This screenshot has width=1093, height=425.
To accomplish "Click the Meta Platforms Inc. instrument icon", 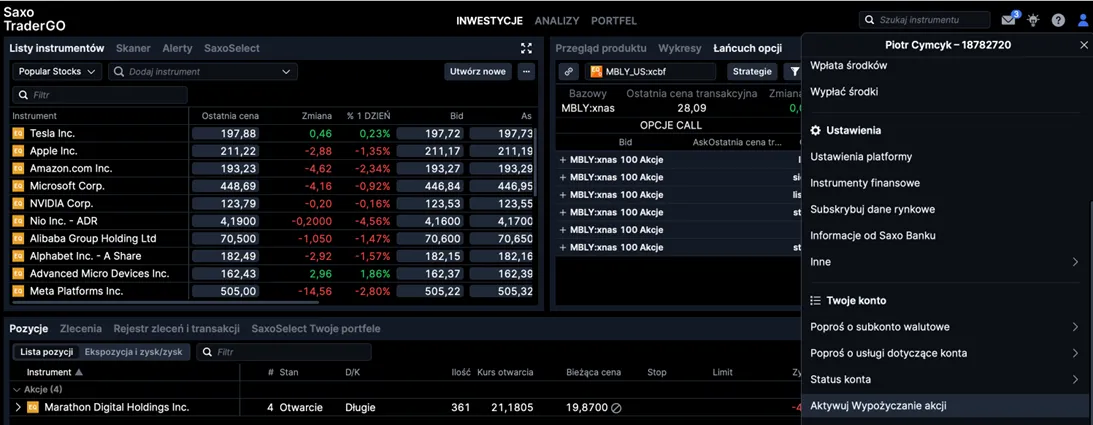I will click(18, 291).
